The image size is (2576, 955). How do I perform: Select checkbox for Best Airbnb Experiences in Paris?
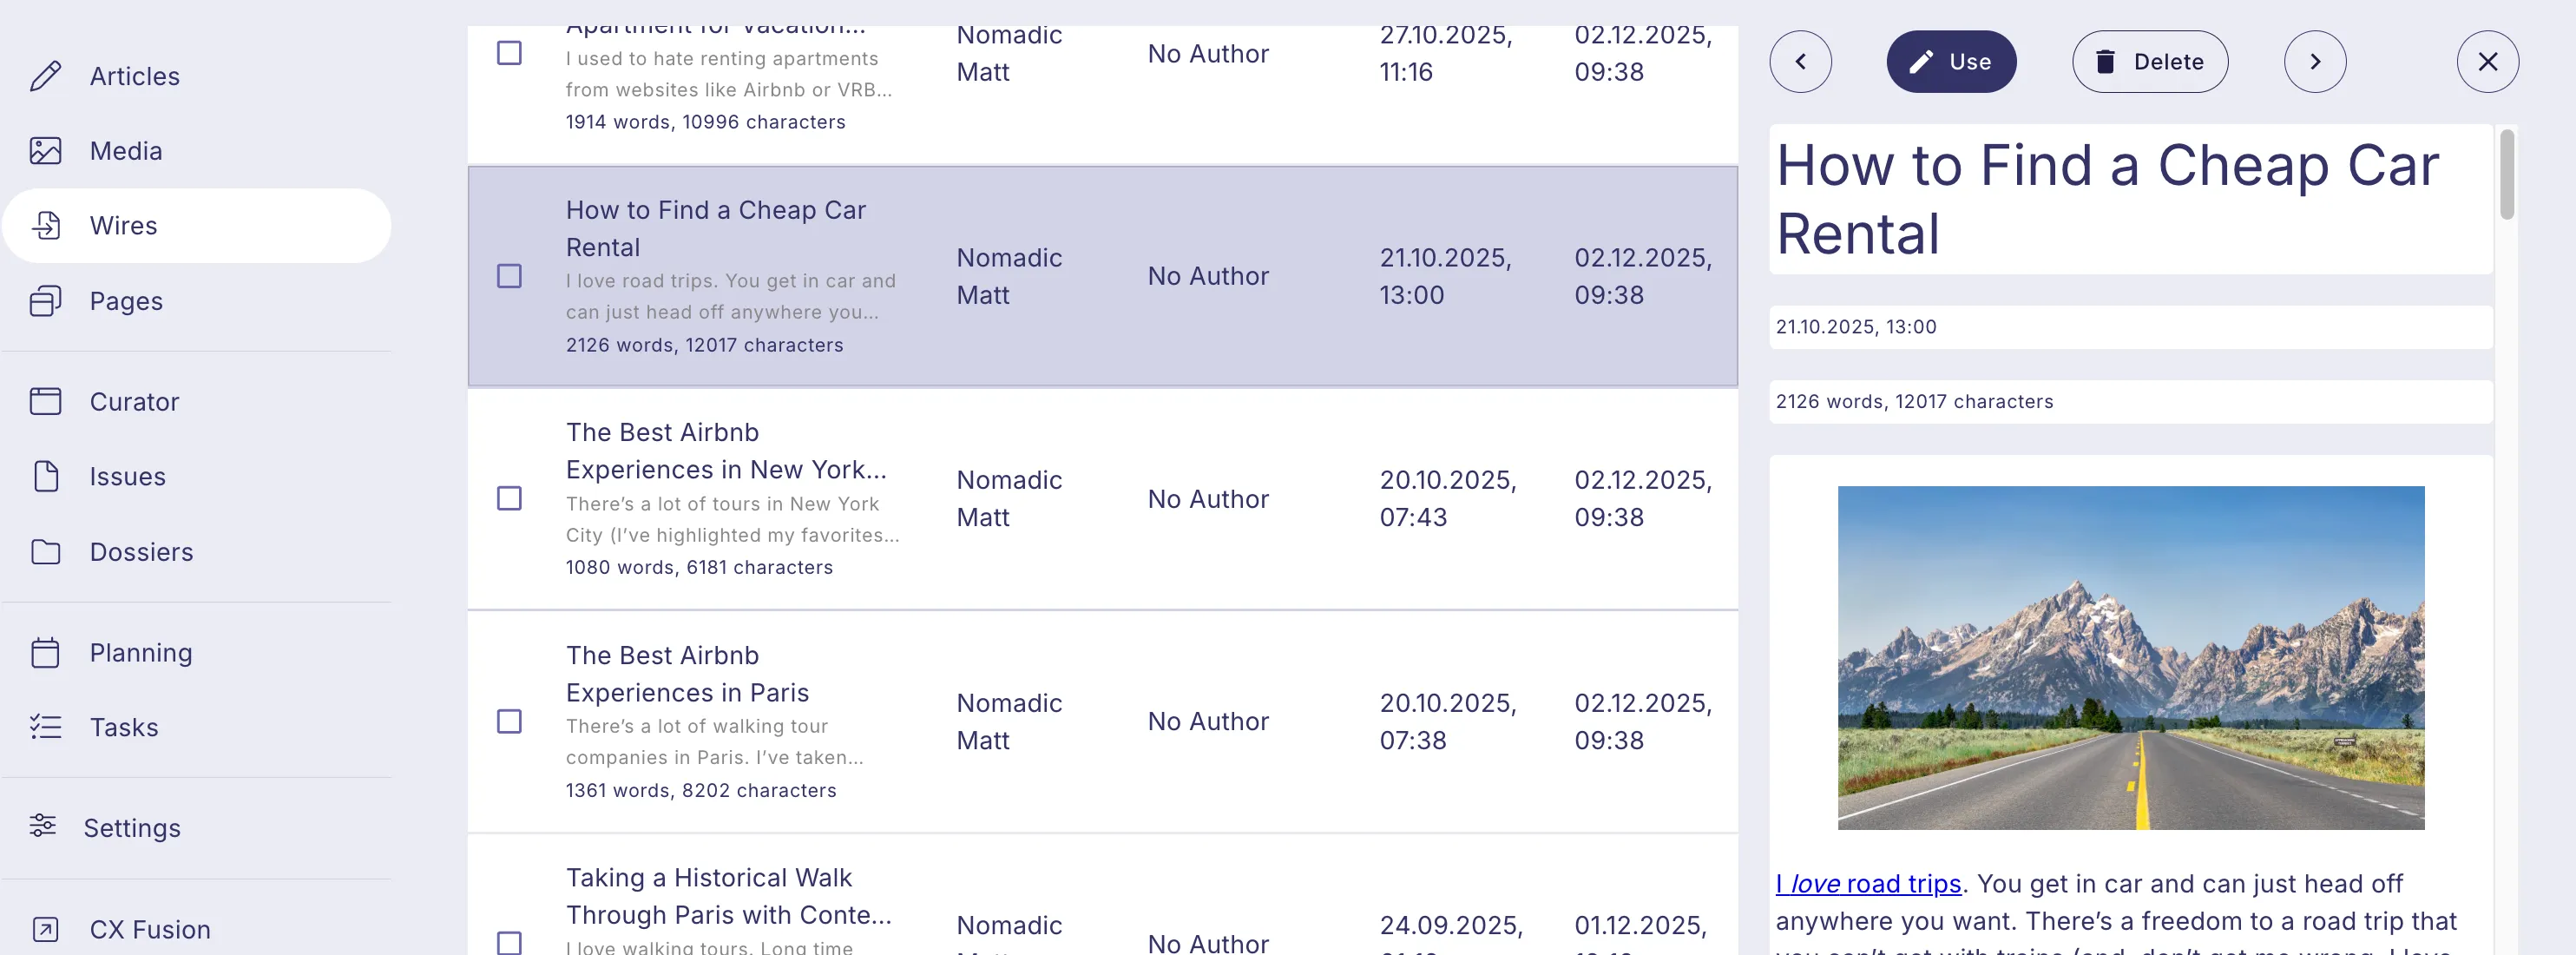click(x=509, y=721)
